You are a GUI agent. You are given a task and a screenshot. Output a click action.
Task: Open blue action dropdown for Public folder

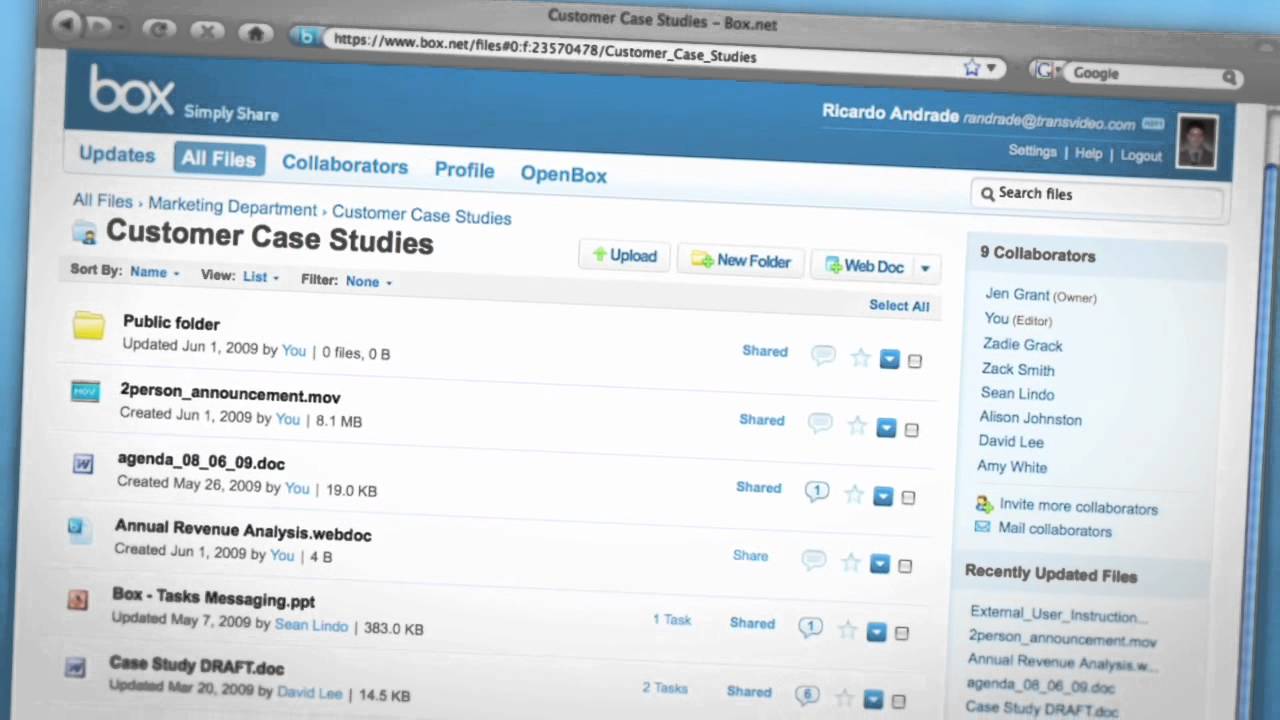889,359
